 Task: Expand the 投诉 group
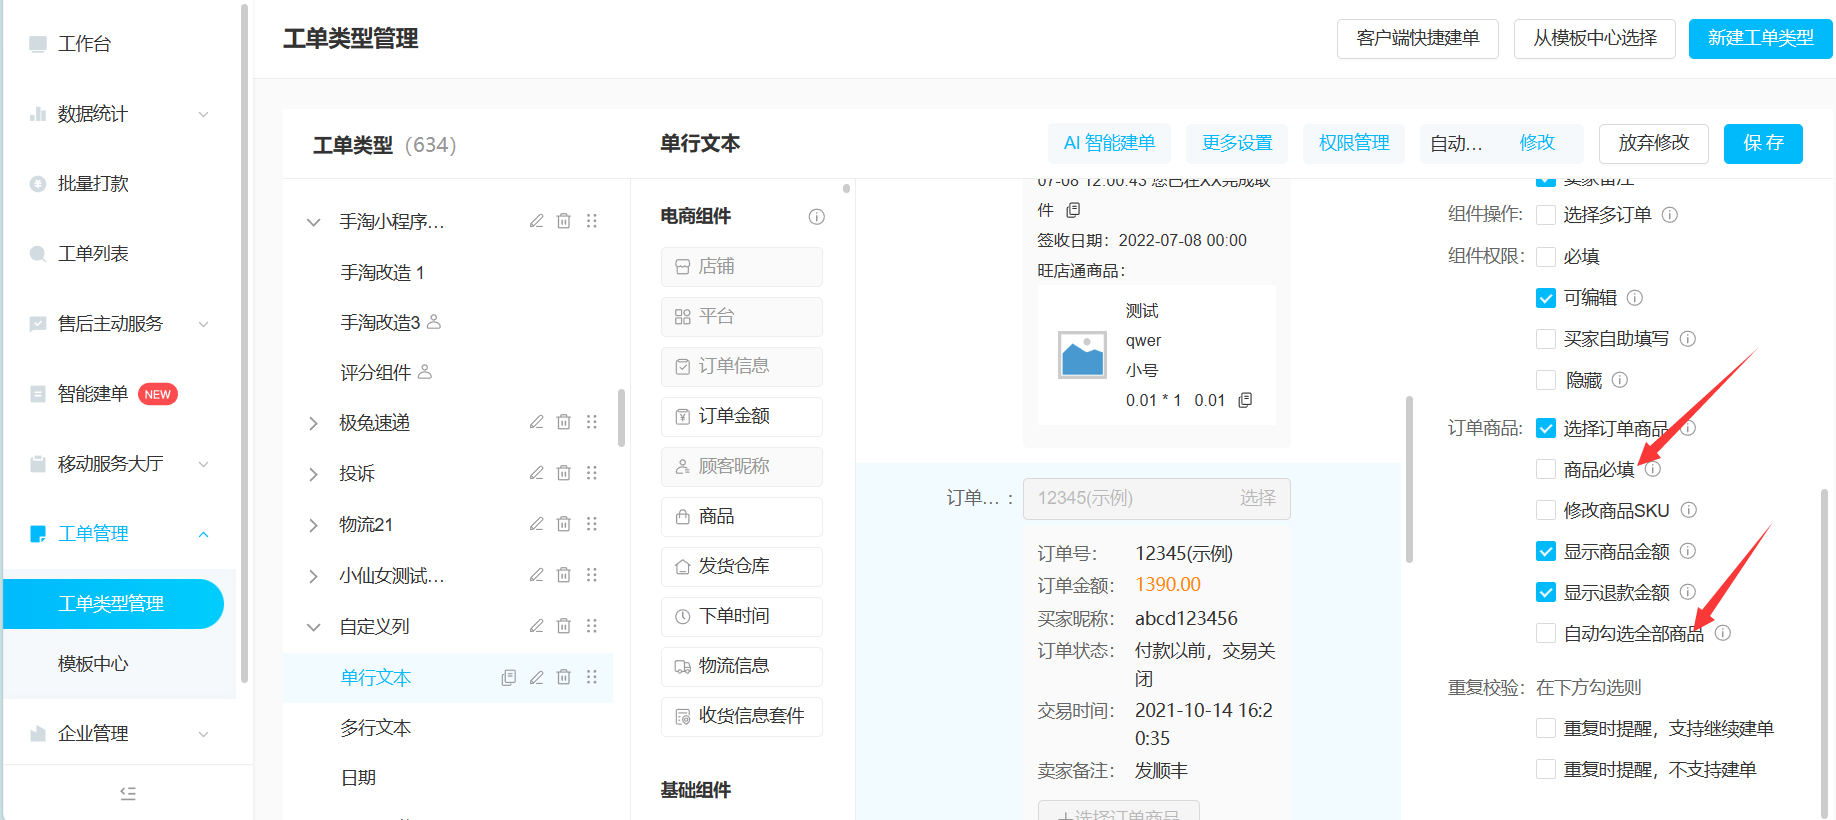coord(313,474)
